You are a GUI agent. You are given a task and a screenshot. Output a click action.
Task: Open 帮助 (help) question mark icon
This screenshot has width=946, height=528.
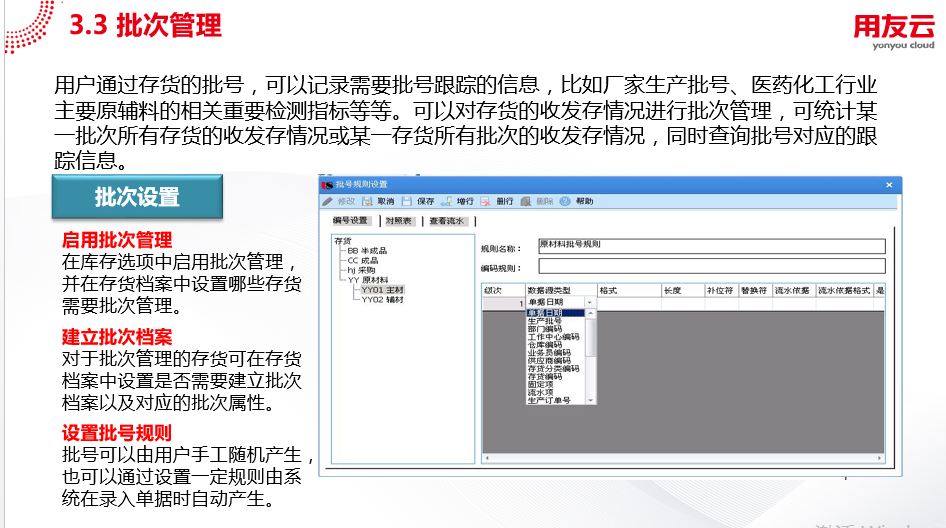coord(565,201)
